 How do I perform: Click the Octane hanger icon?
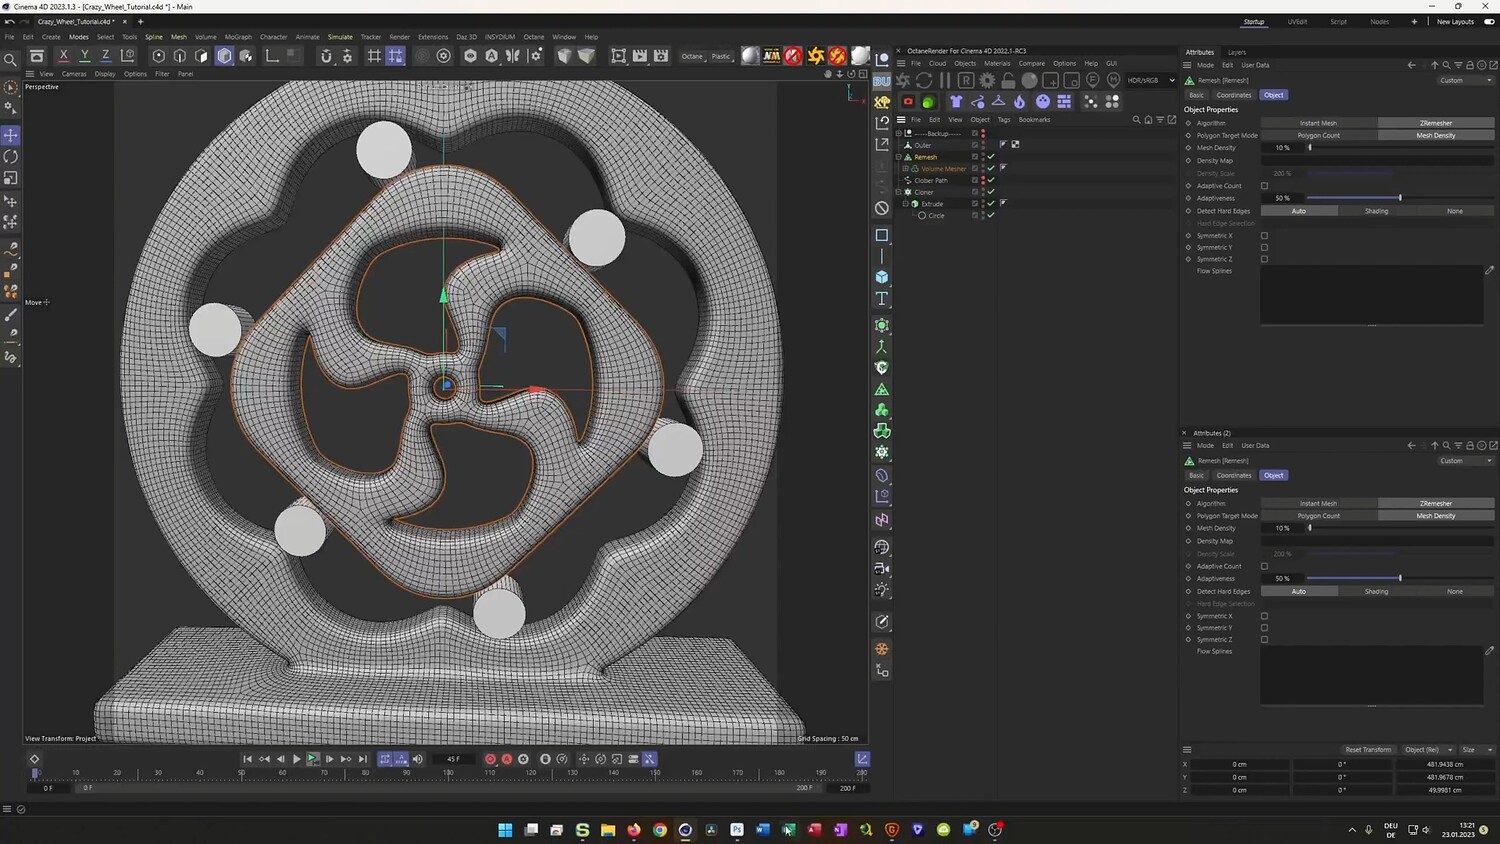coord(998,101)
